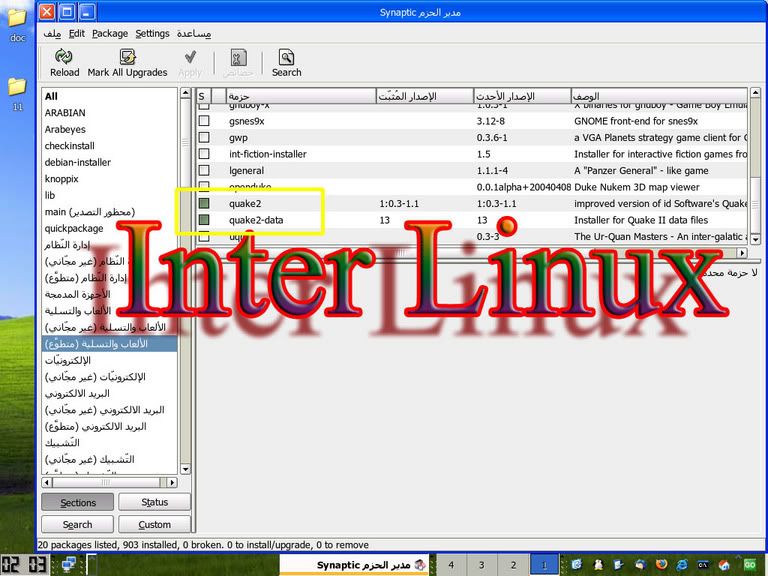Sort by the حزمة package column header
This screenshot has width=768, height=576.
click(x=300, y=96)
